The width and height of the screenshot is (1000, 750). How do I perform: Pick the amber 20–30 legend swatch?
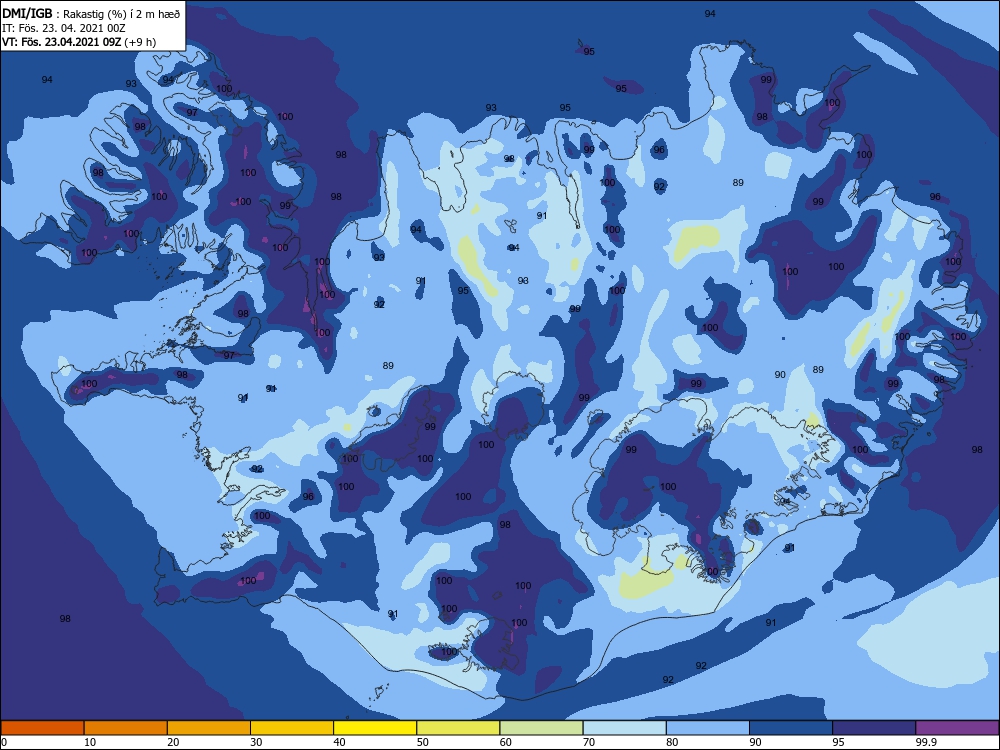click(x=209, y=728)
